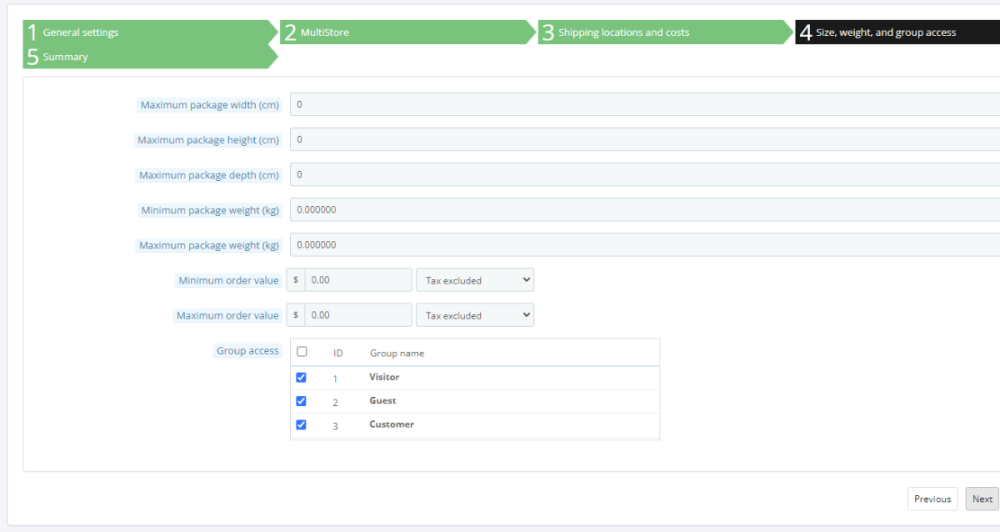Open the MultiStore step tab
This screenshot has width=1000, height=532.
pyautogui.click(x=405, y=33)
